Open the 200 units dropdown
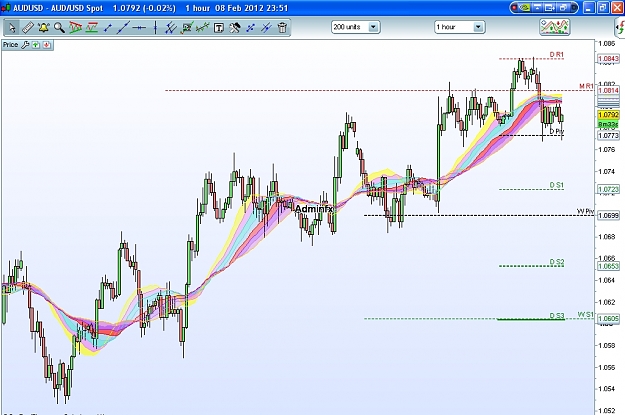 (x=373, y=27)
